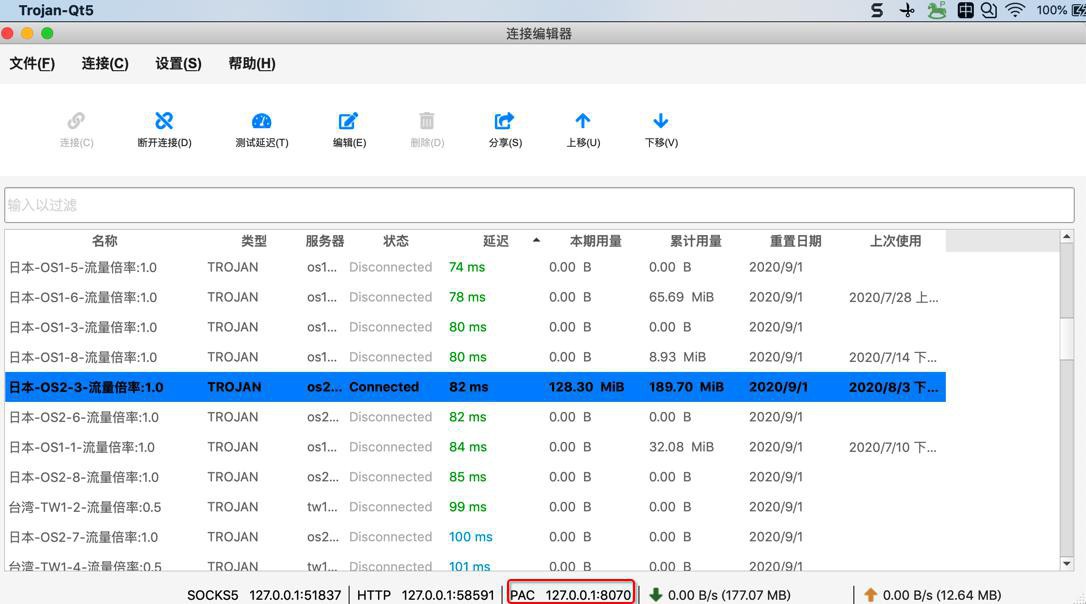Viewport: 1086px width, 604px height.
Task: Click the filter input field 输入以过滤
Action: pos(539,205)
